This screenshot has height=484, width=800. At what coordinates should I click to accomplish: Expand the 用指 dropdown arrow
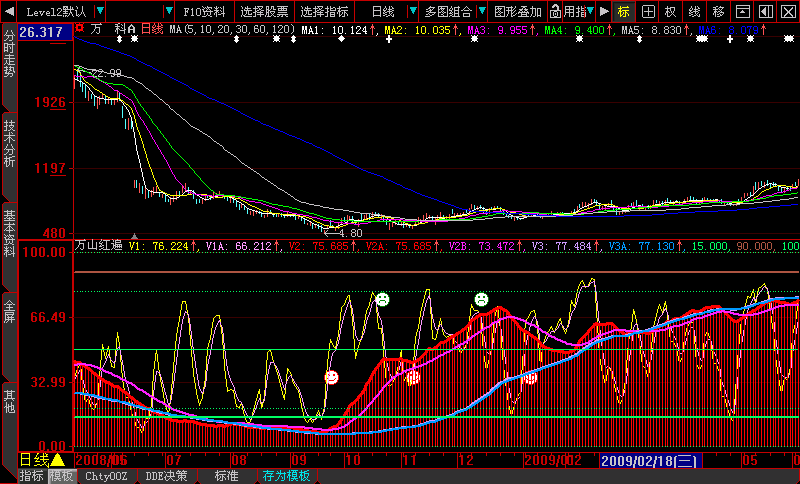tap(590, 11)
